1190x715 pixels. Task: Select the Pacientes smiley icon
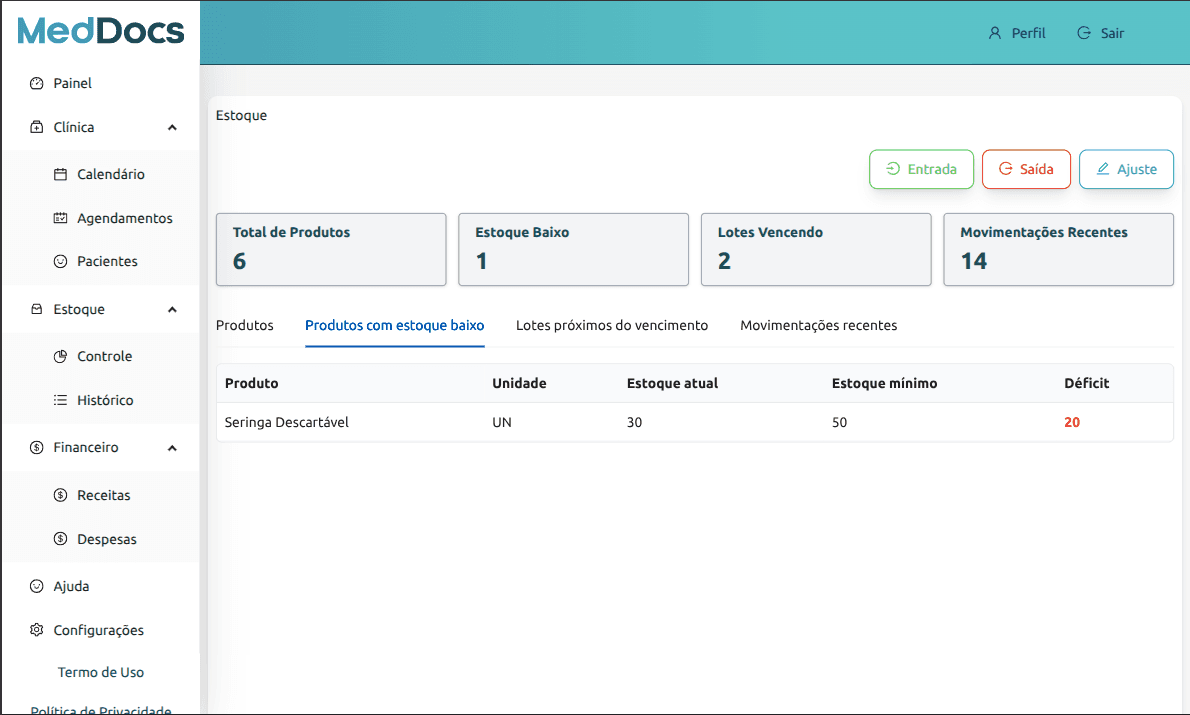coord(60,261)
